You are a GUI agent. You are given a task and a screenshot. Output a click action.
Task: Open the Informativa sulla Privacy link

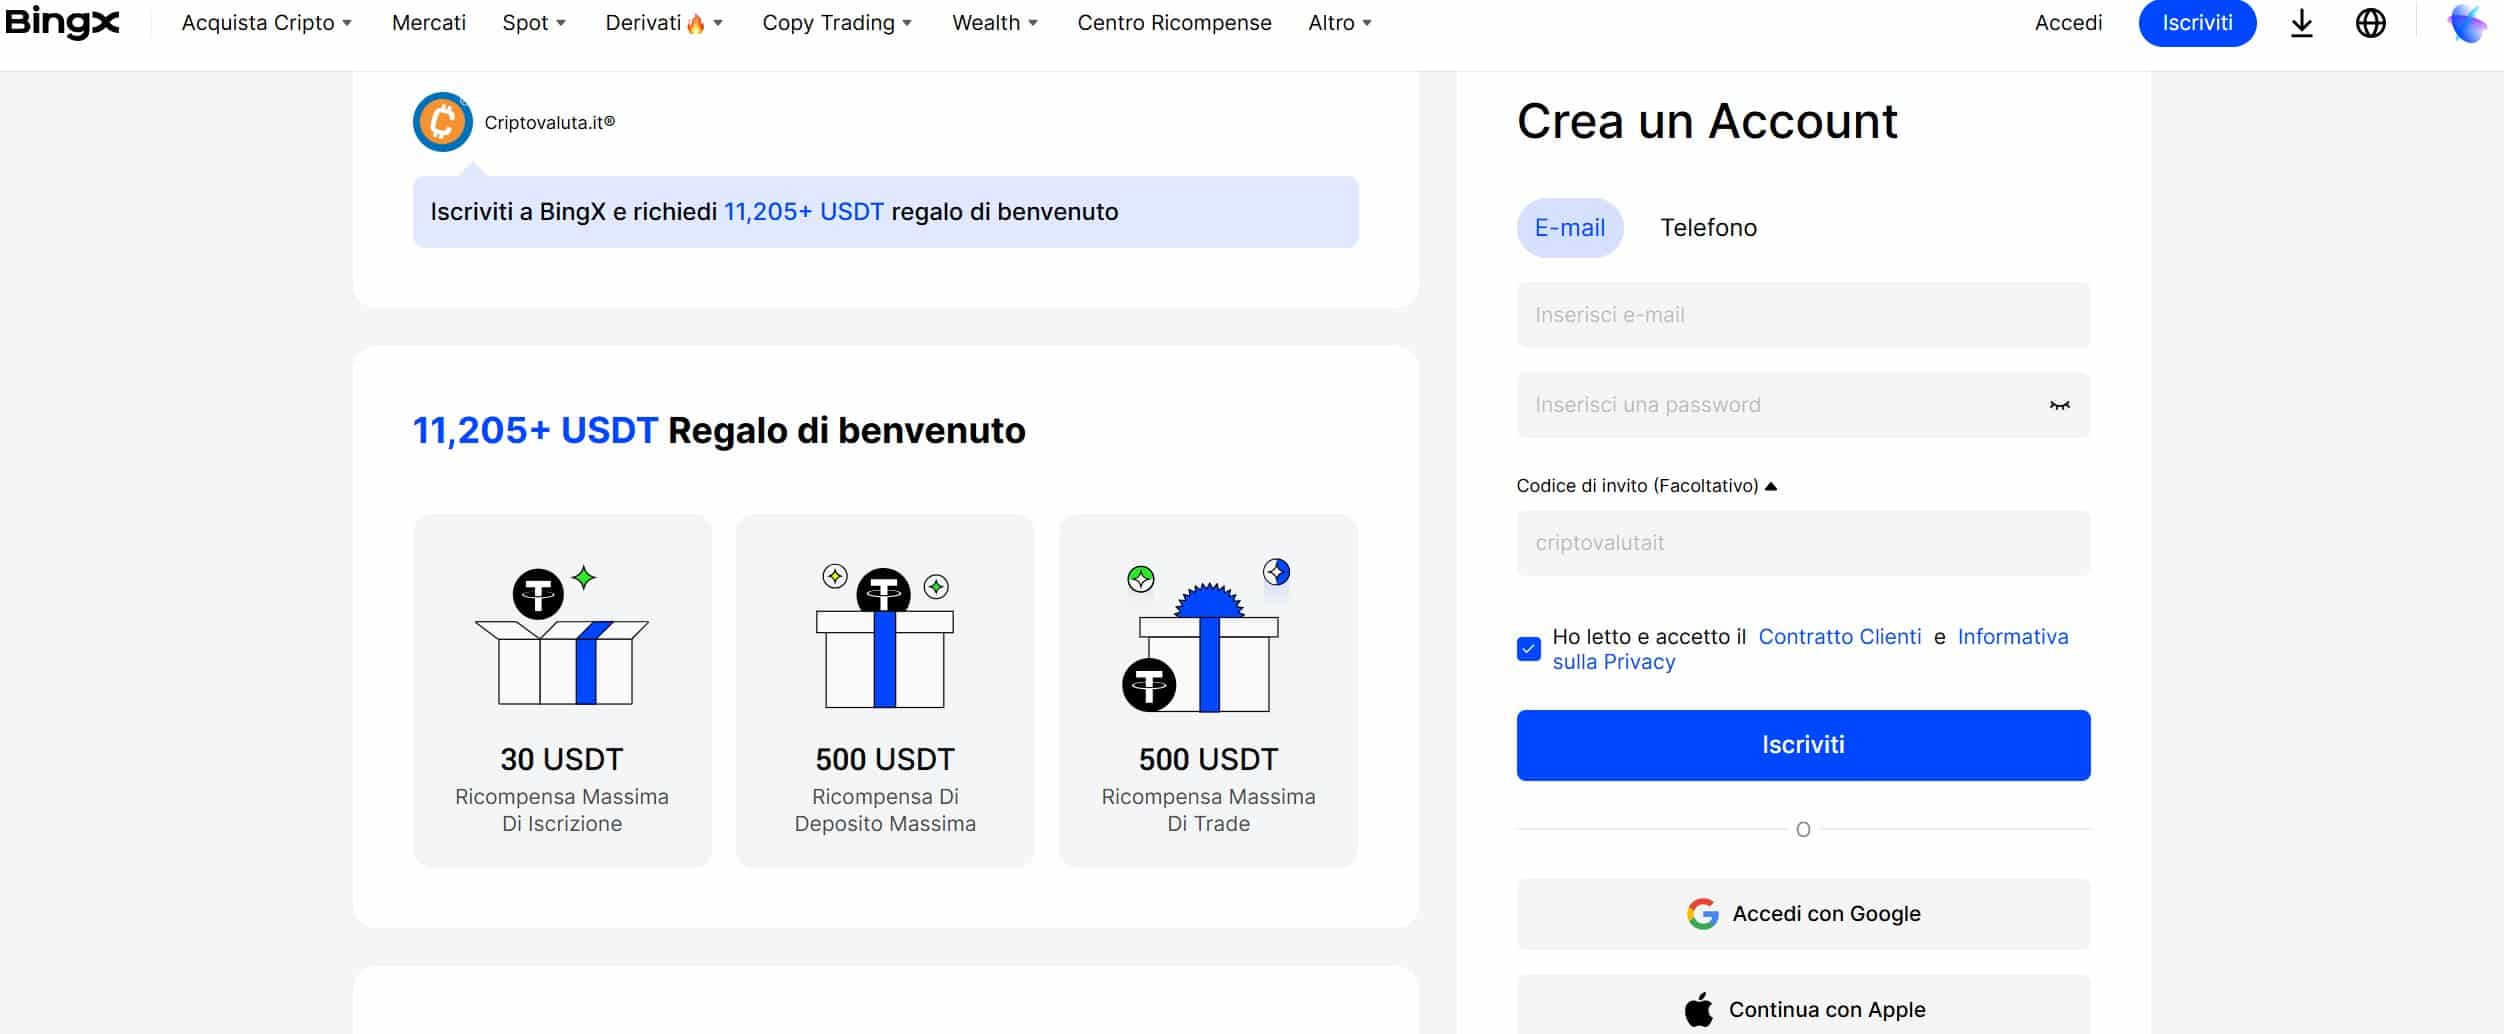[x=2012, y=636]
